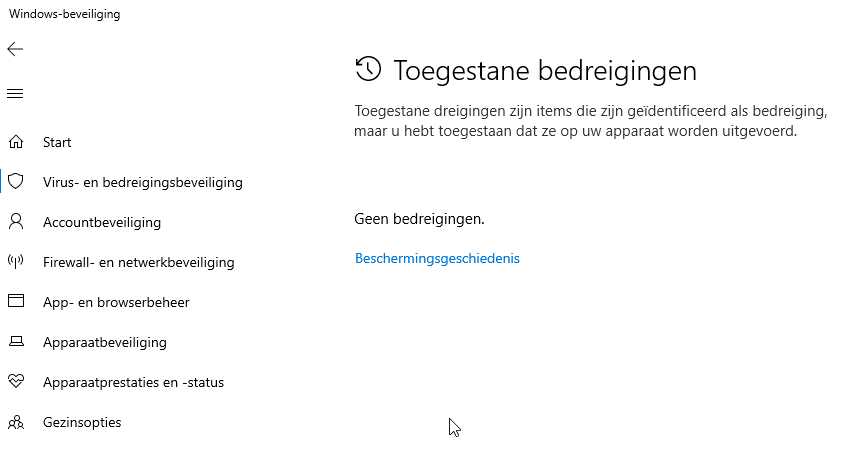Click the window icon for app control
The height and width of the screenshot is (458, 861).
[x=16, y=301]
